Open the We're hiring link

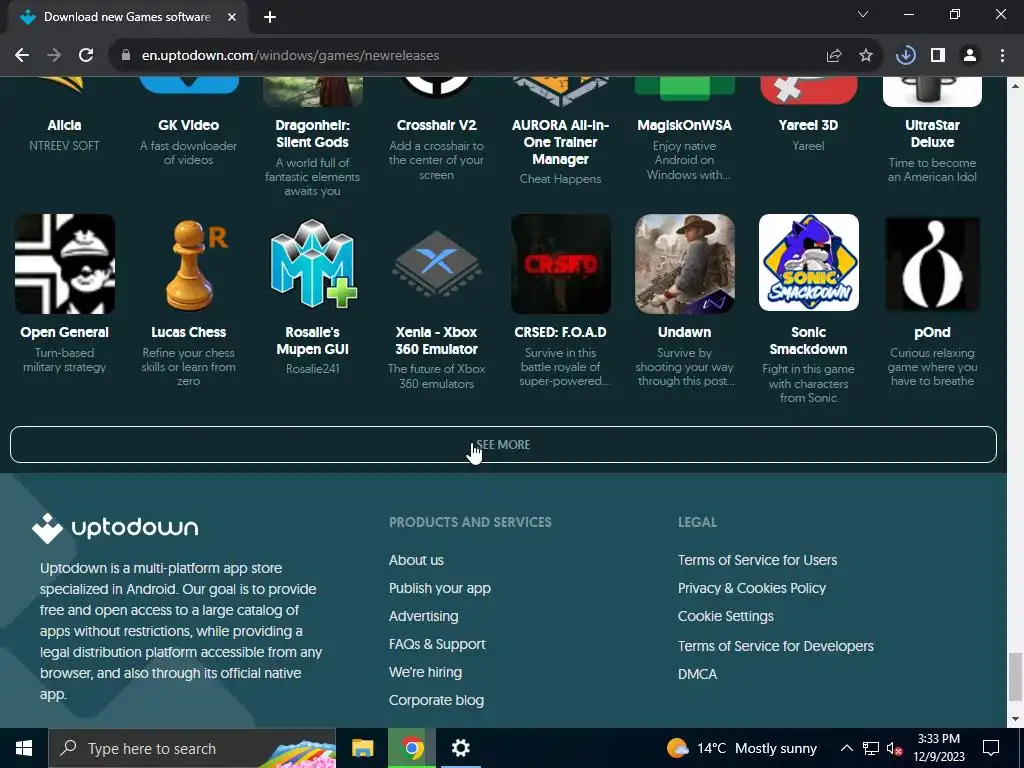pos(425,672)
